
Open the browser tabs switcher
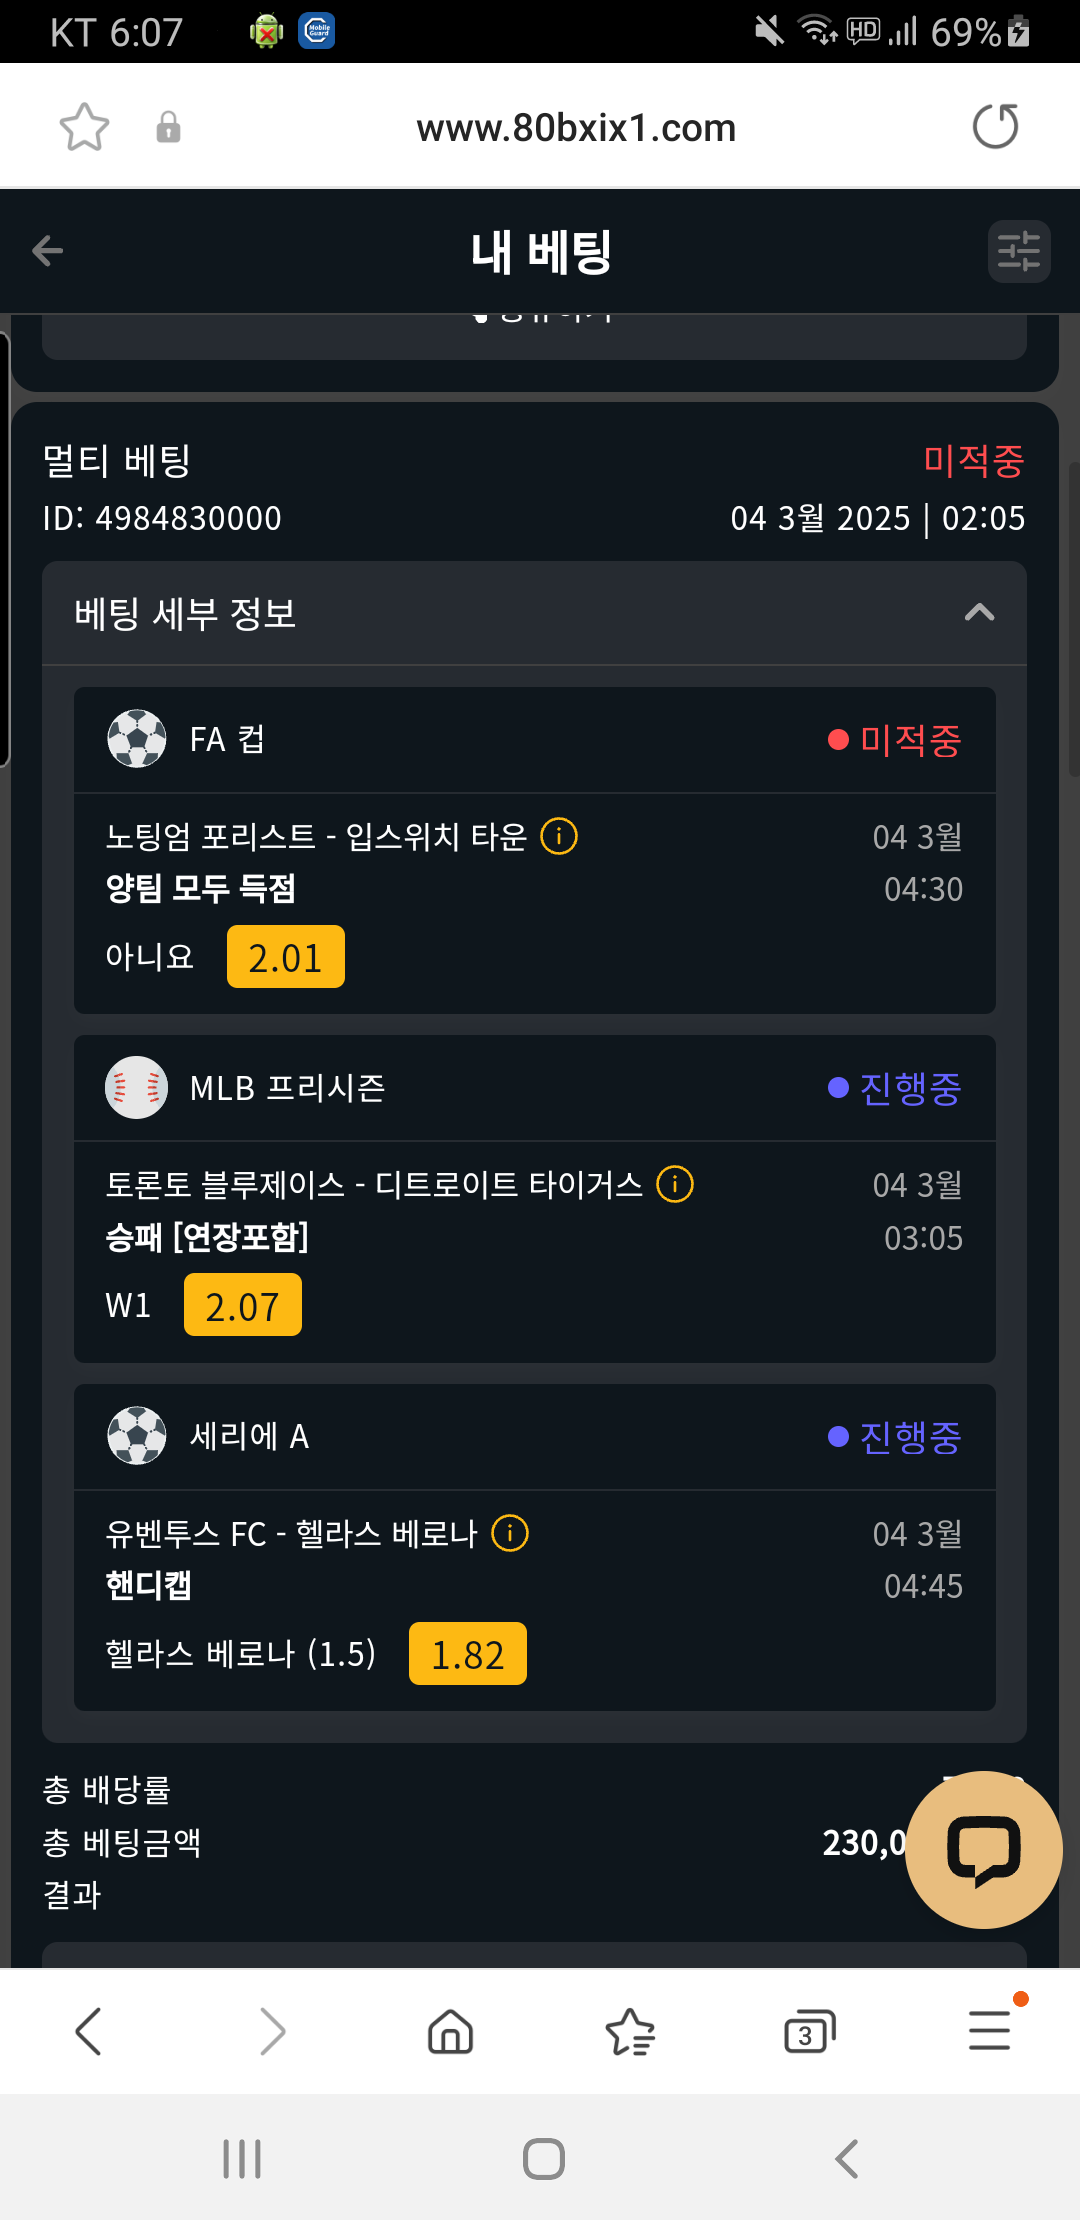point(809,2032)
